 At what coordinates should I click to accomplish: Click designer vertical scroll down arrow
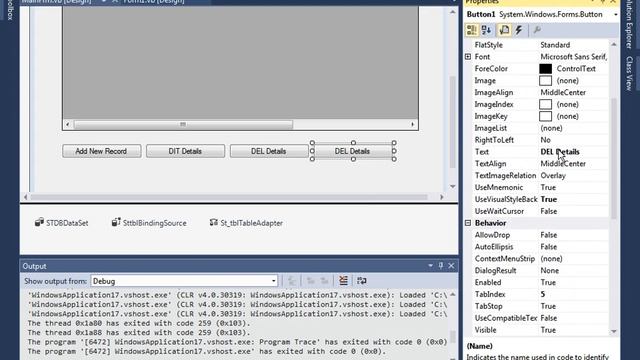point(453,187)
